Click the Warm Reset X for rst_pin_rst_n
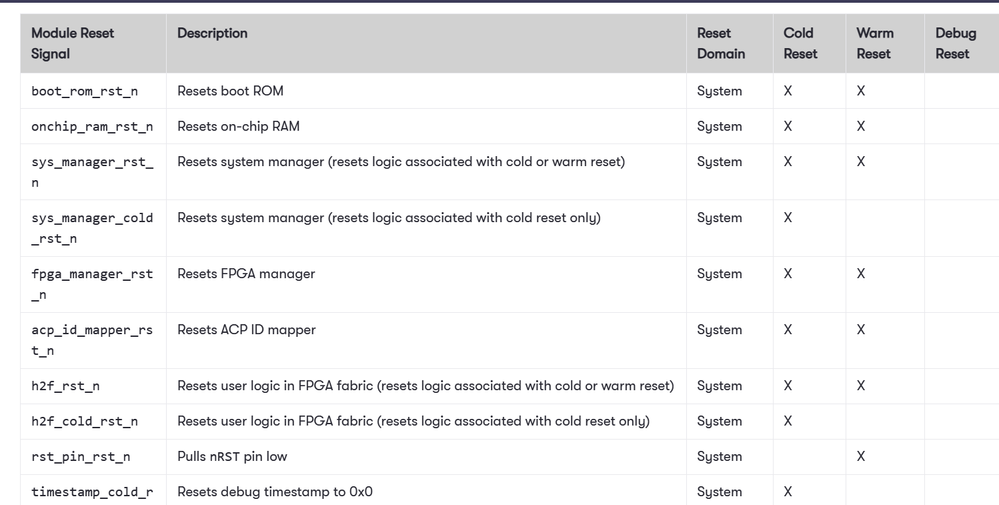Image resolution: width=999 pixels, height=505 pixels. (861, 457)
